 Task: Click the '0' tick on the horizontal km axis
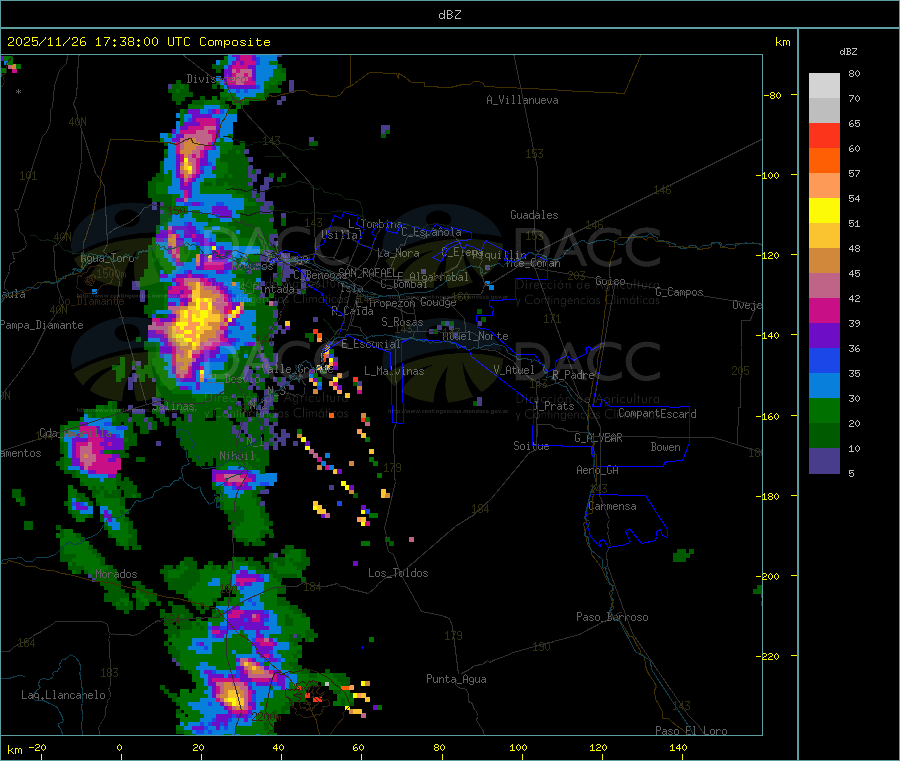point(119,747)
